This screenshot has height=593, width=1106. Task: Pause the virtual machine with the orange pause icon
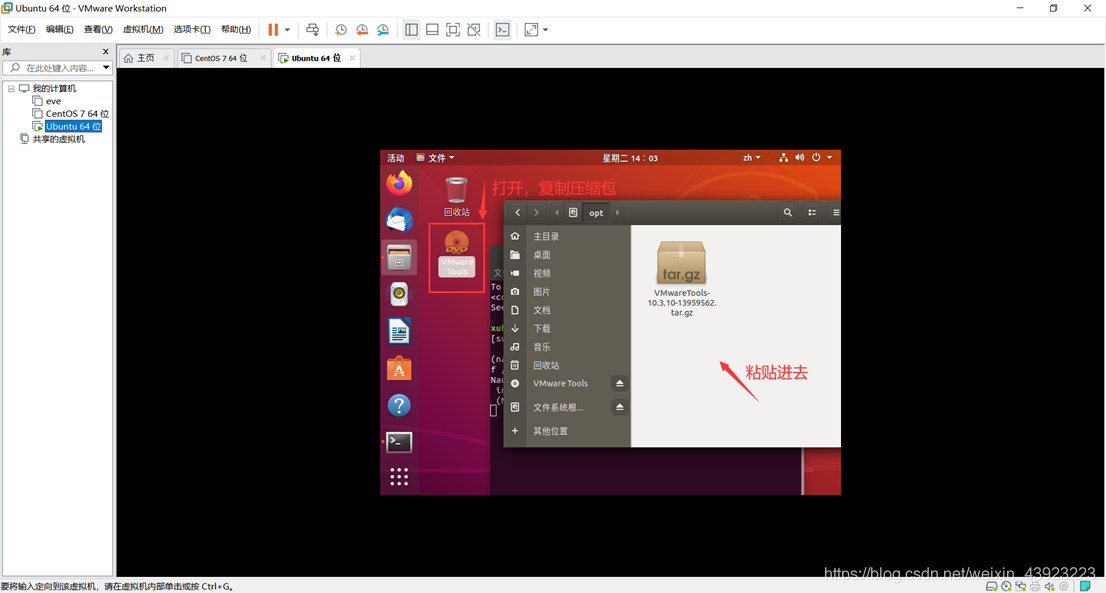[273, 30]
